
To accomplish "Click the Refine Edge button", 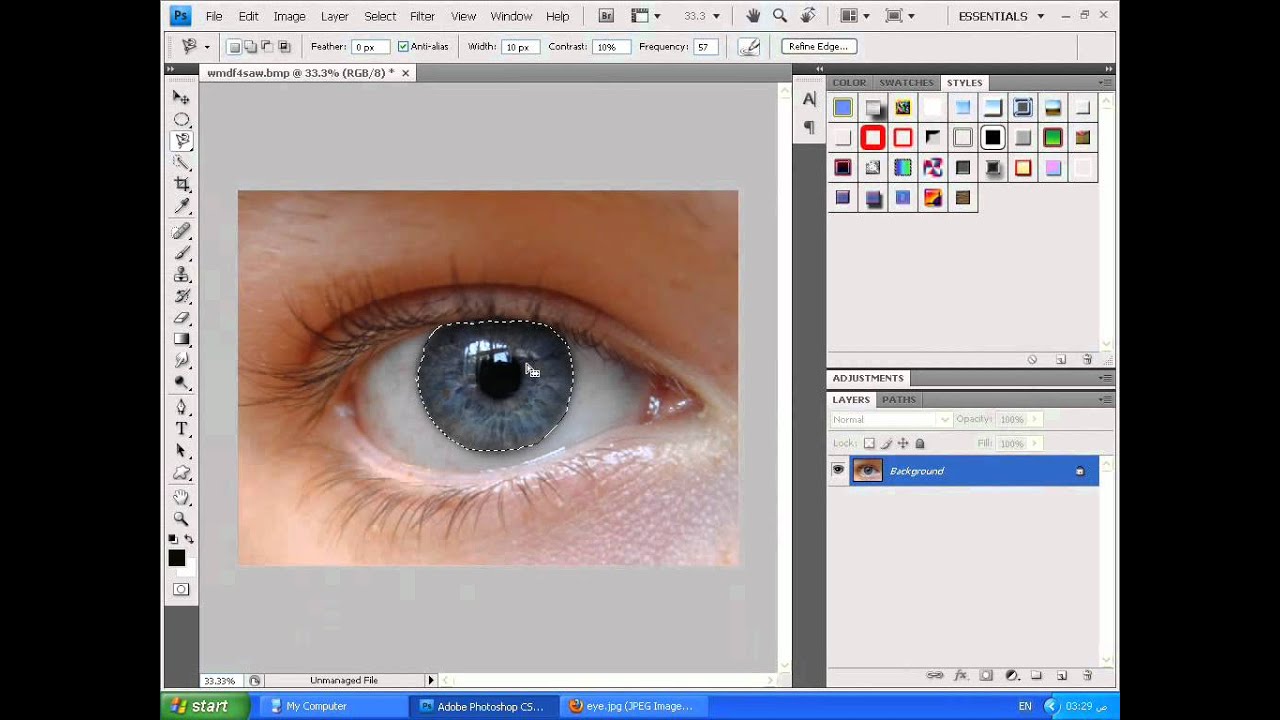I will [817, 47].
